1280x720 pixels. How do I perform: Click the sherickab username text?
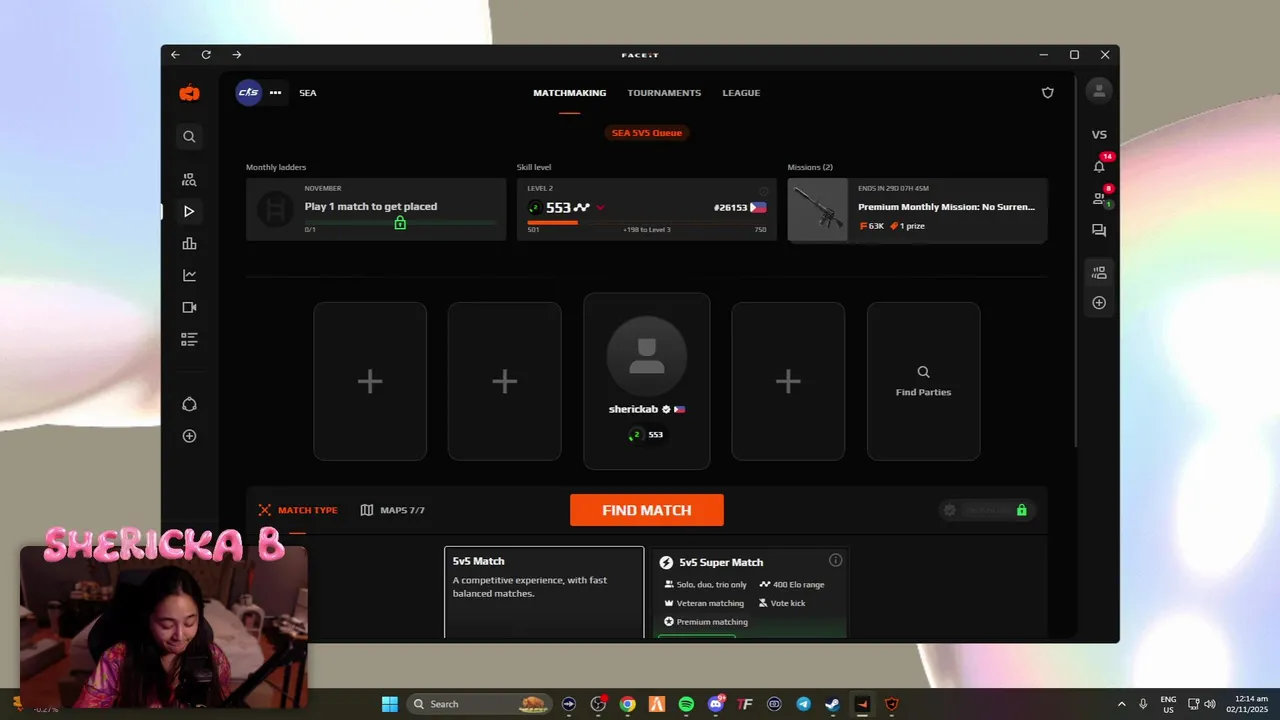pyautogui.click(x=634, y=409)
